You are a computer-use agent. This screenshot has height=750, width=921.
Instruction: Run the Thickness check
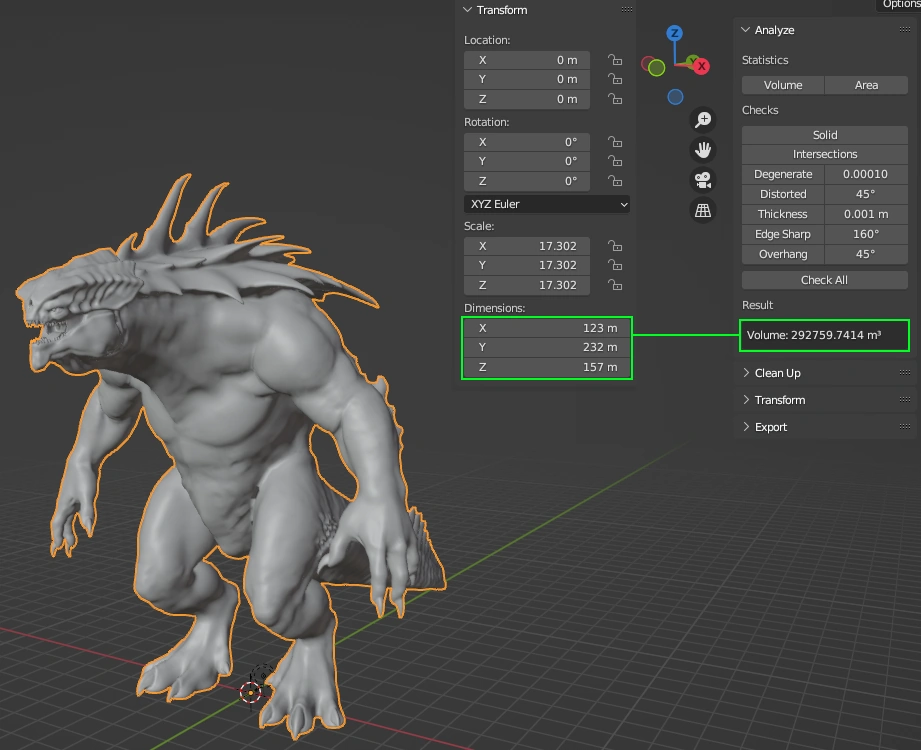coord(783,214)
